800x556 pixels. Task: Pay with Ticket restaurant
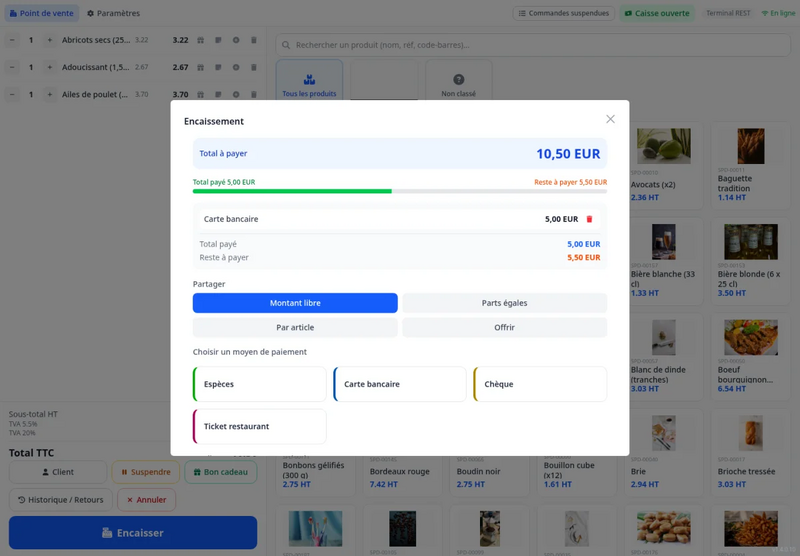point(260,426)
